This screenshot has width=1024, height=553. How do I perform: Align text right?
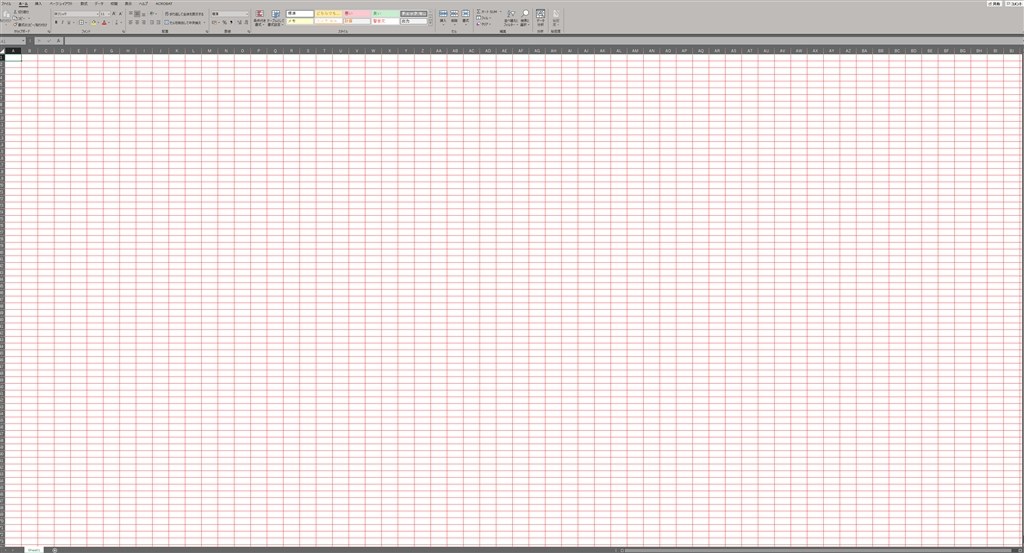coord(144,22)
